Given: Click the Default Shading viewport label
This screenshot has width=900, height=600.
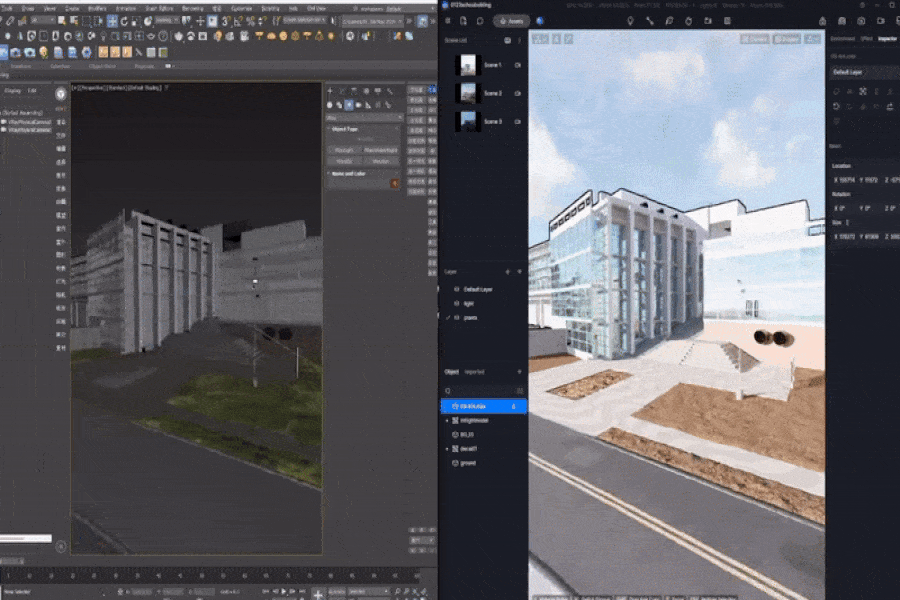Looking at the screenshot, I should 143,88.
